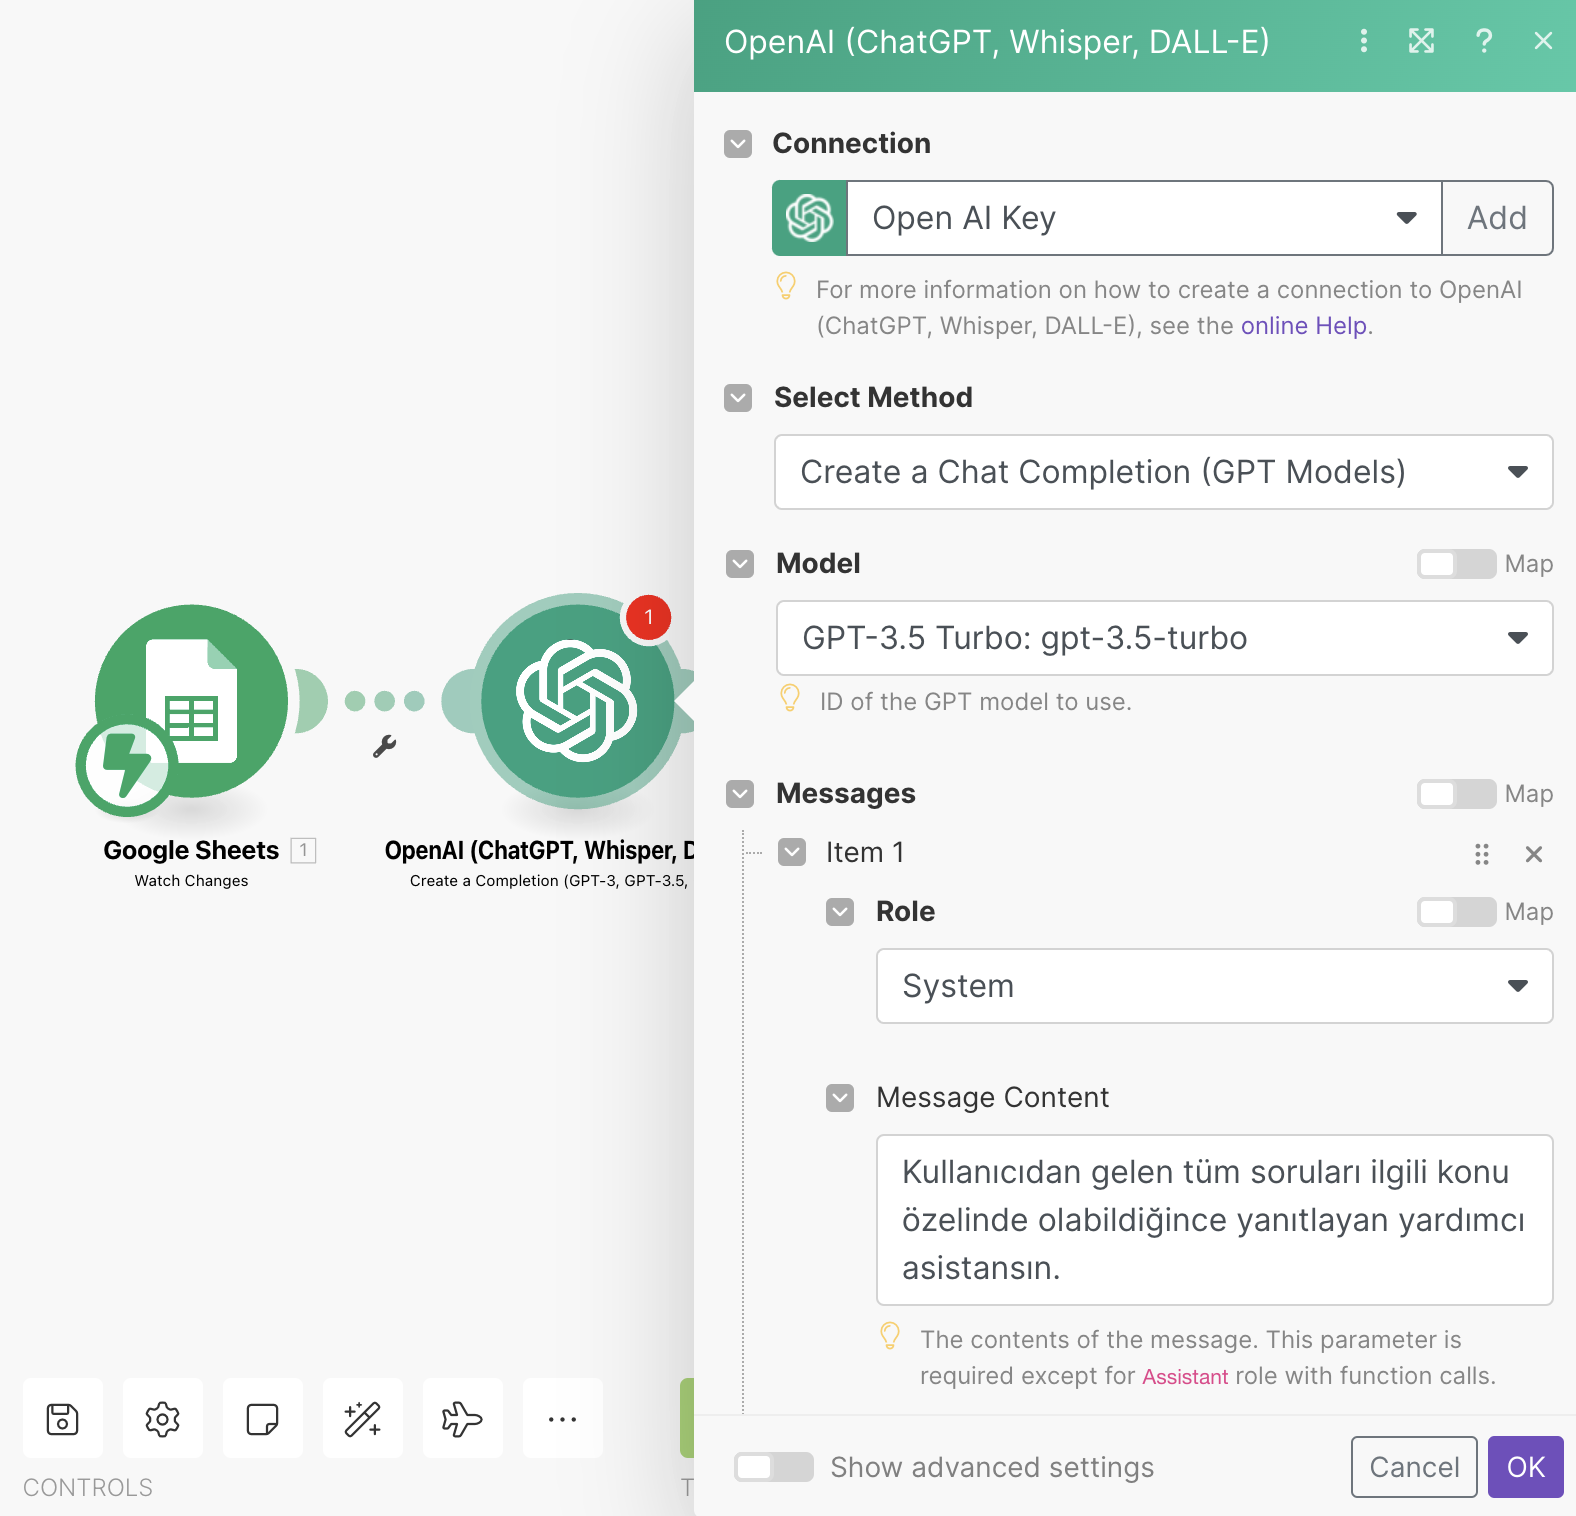Open the notes icon in controls
Viewport: 1576px width, 1516px height.
click(x=263, y=1418)
